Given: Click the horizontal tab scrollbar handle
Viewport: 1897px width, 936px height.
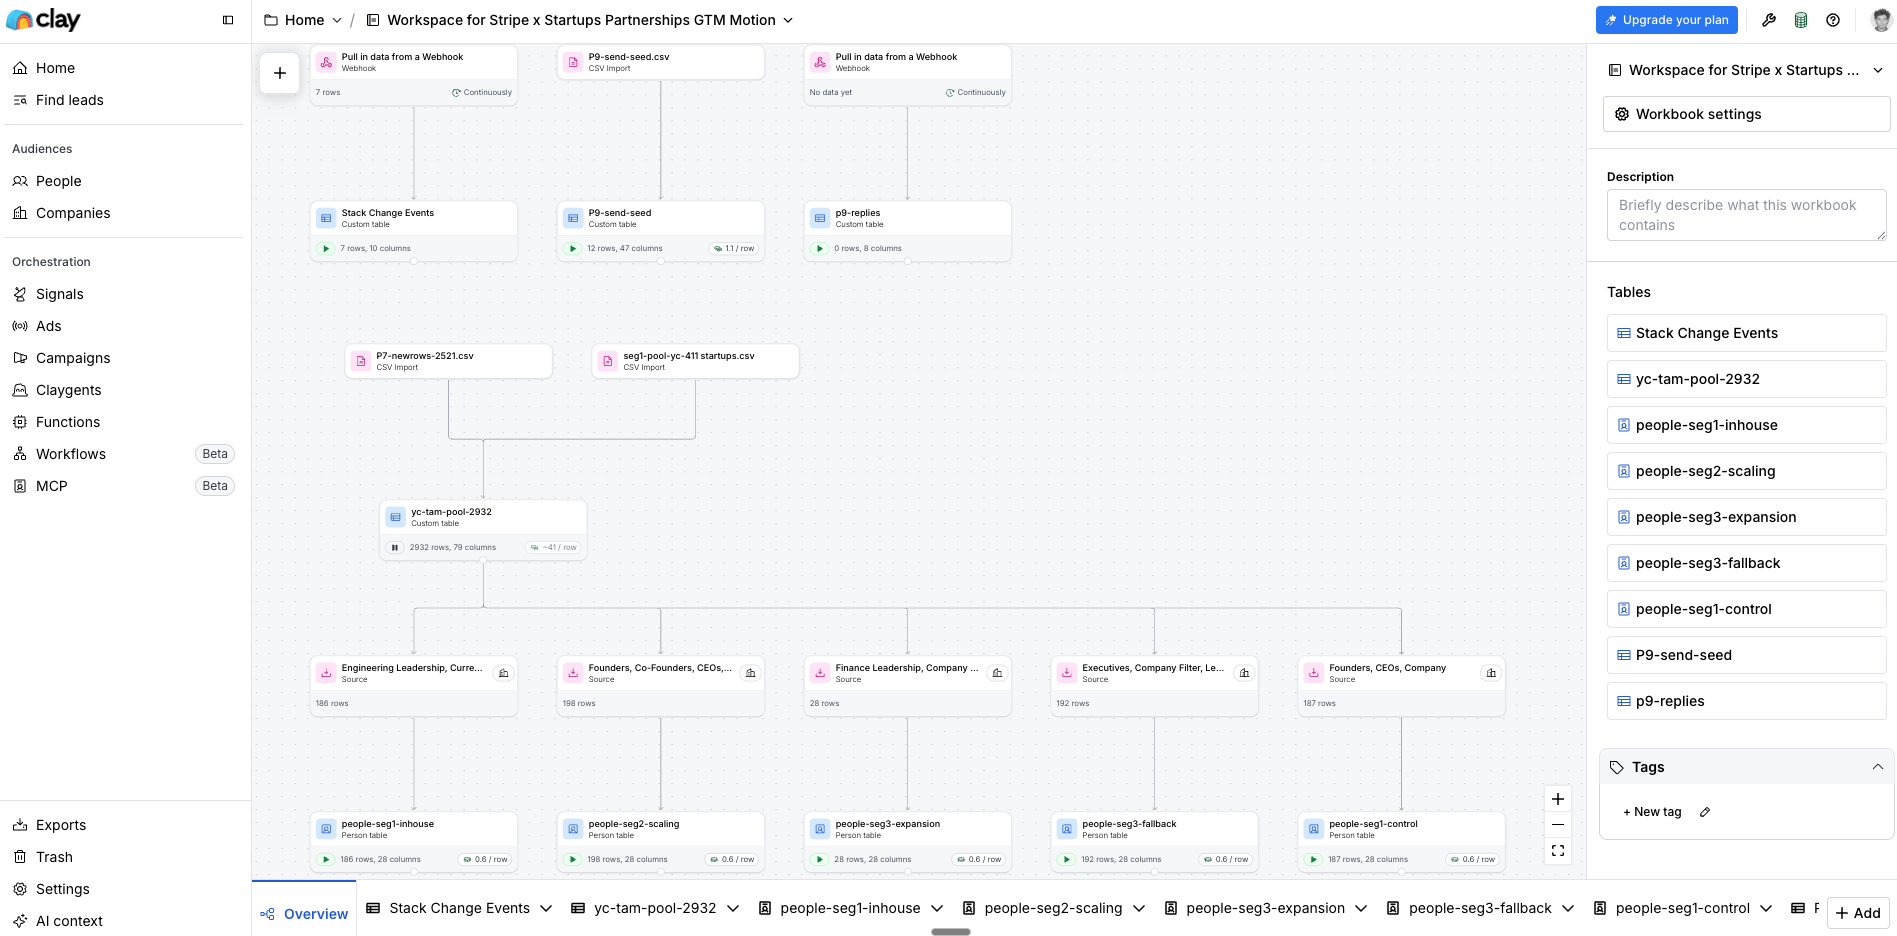Looking at the screenshot, I should point(950,932).
